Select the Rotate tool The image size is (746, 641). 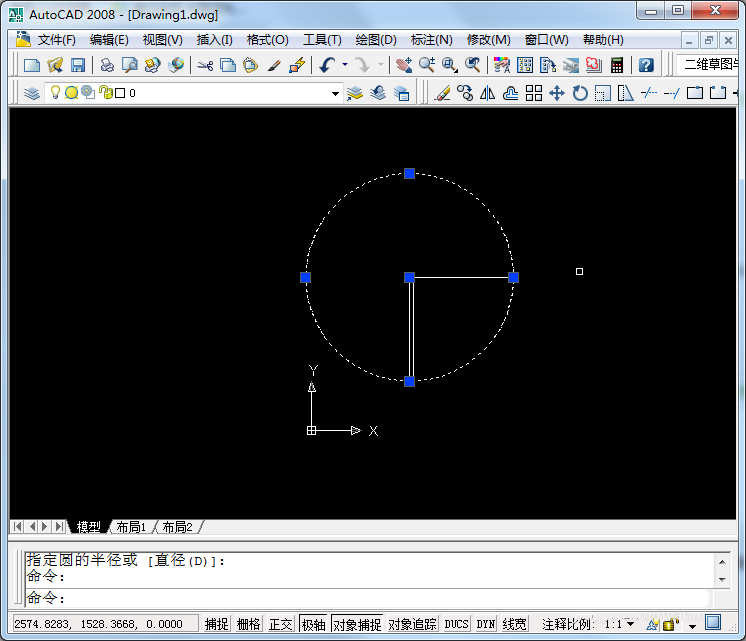click(580, 93)
